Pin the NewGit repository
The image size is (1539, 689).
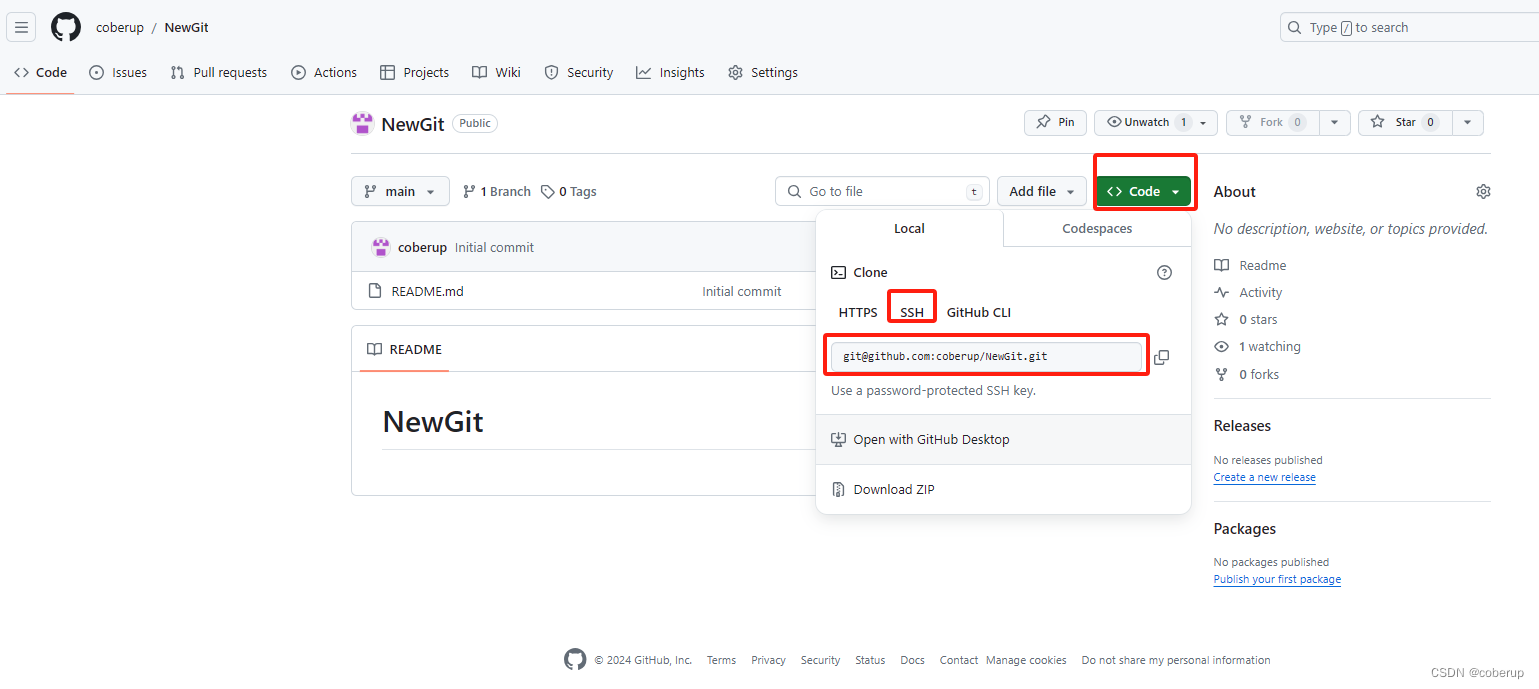(x=1055, y=122)
